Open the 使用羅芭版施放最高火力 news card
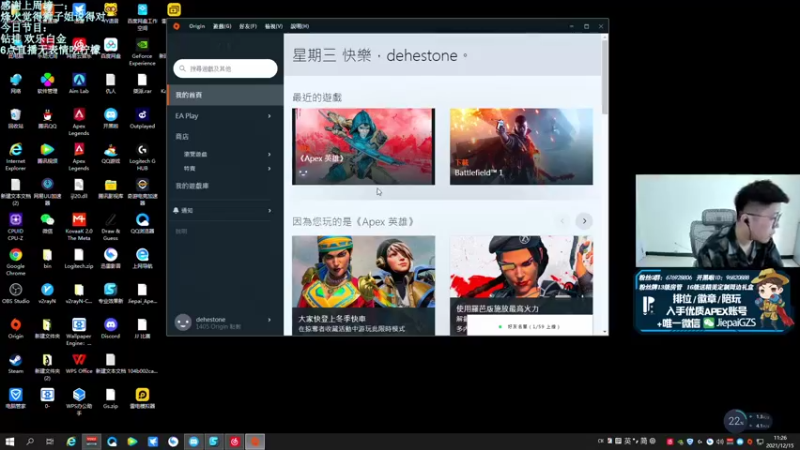 521,274
